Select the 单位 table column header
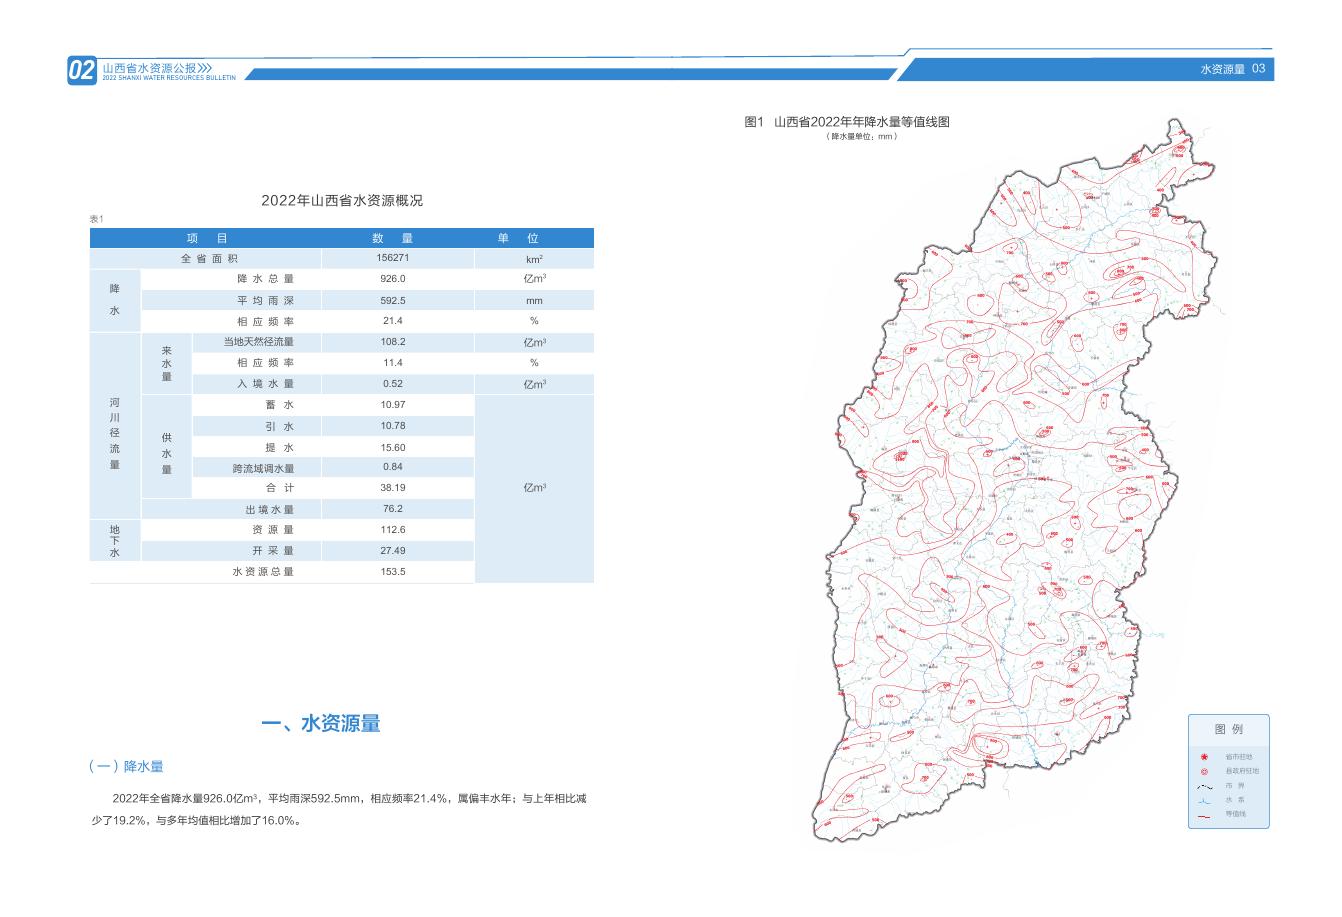The height and width of the screenshot is (917, 1342). [533, 238]
